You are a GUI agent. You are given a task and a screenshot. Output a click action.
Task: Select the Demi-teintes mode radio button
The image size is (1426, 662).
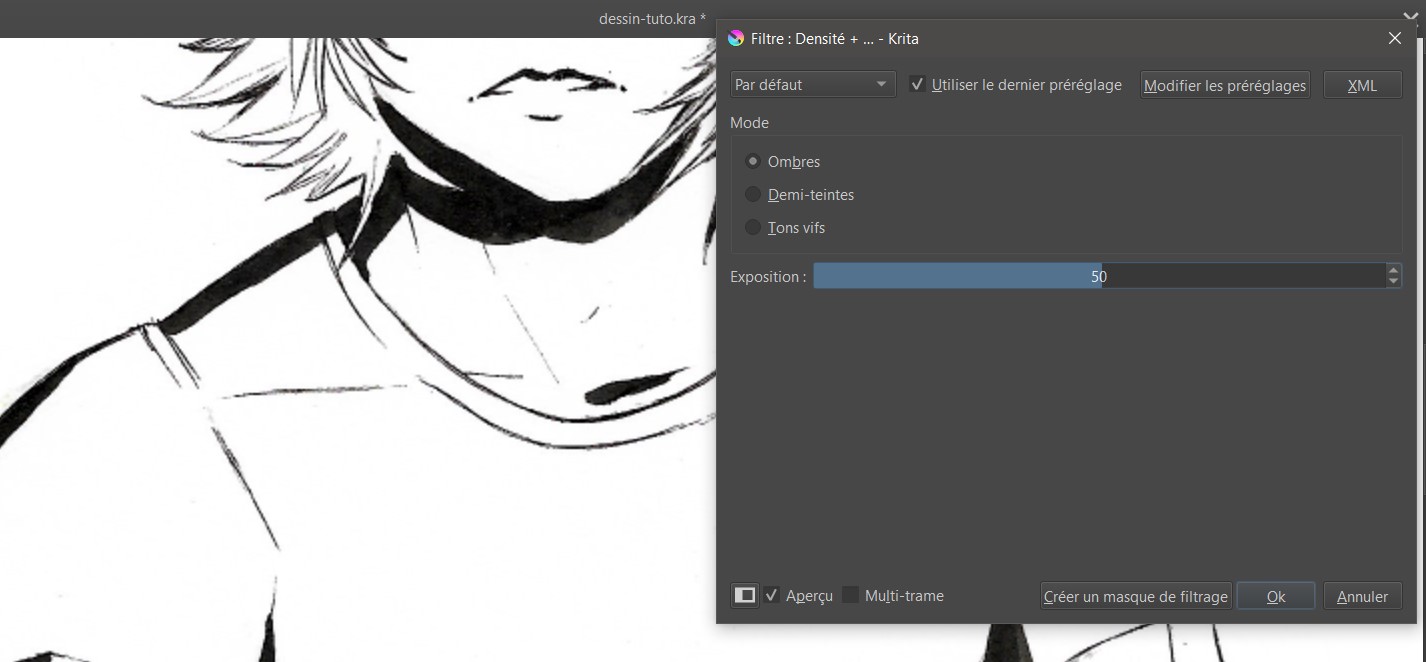[754, 194]
